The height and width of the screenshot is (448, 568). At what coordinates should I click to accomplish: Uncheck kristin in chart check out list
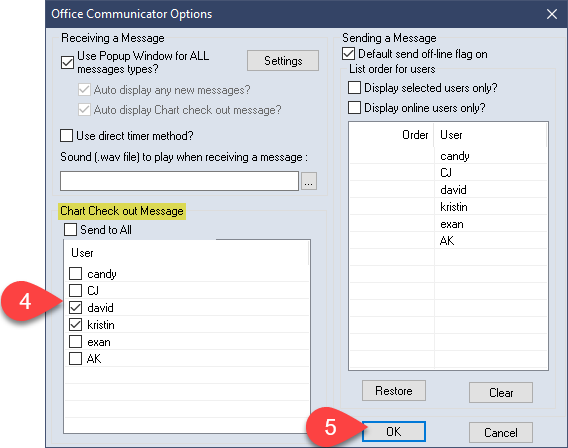(x=75, y=325)
